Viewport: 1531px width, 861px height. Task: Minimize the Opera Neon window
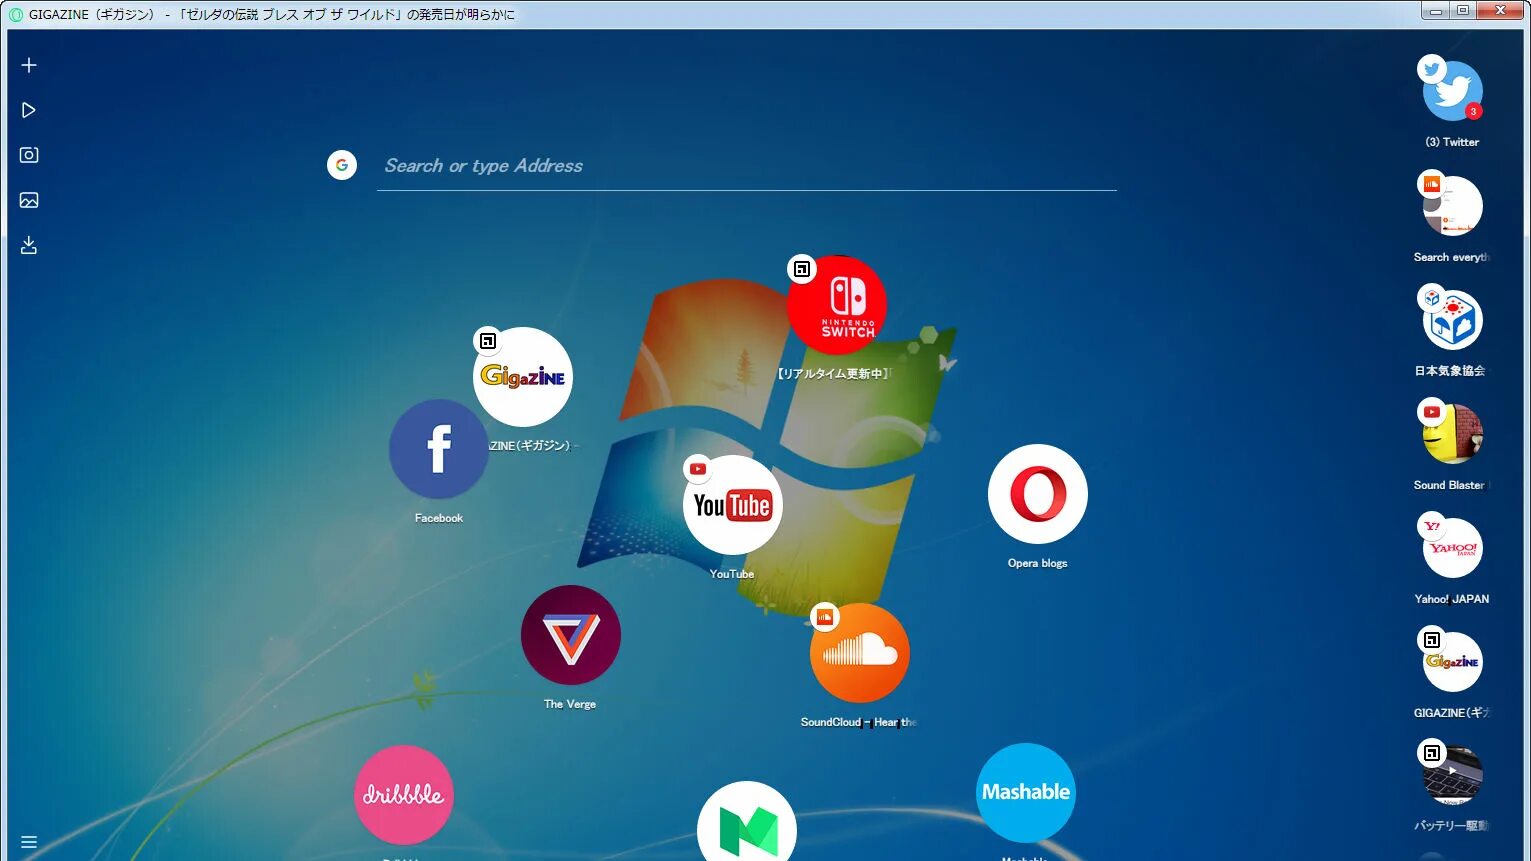point(1436,10)
